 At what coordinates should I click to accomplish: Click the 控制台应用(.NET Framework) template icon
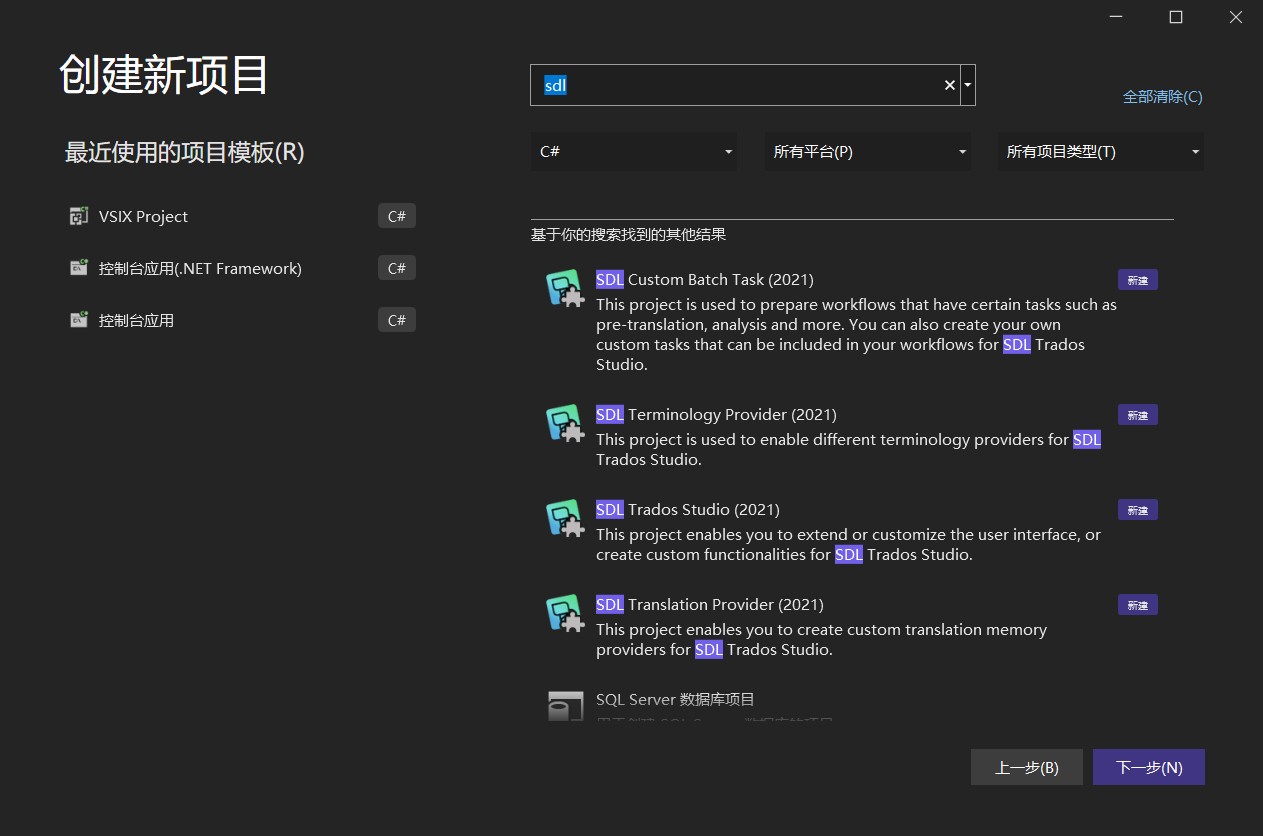(x=78, y=268)
